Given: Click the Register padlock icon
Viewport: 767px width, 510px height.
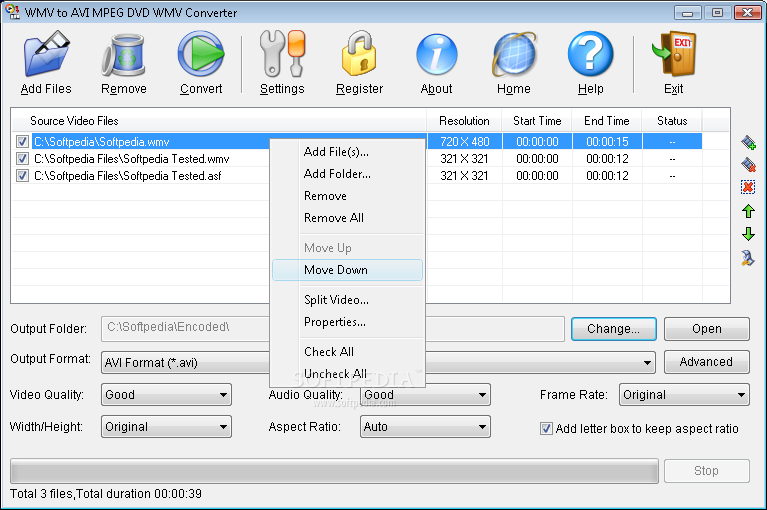Looking at the screenshot, I should [359, 54].
